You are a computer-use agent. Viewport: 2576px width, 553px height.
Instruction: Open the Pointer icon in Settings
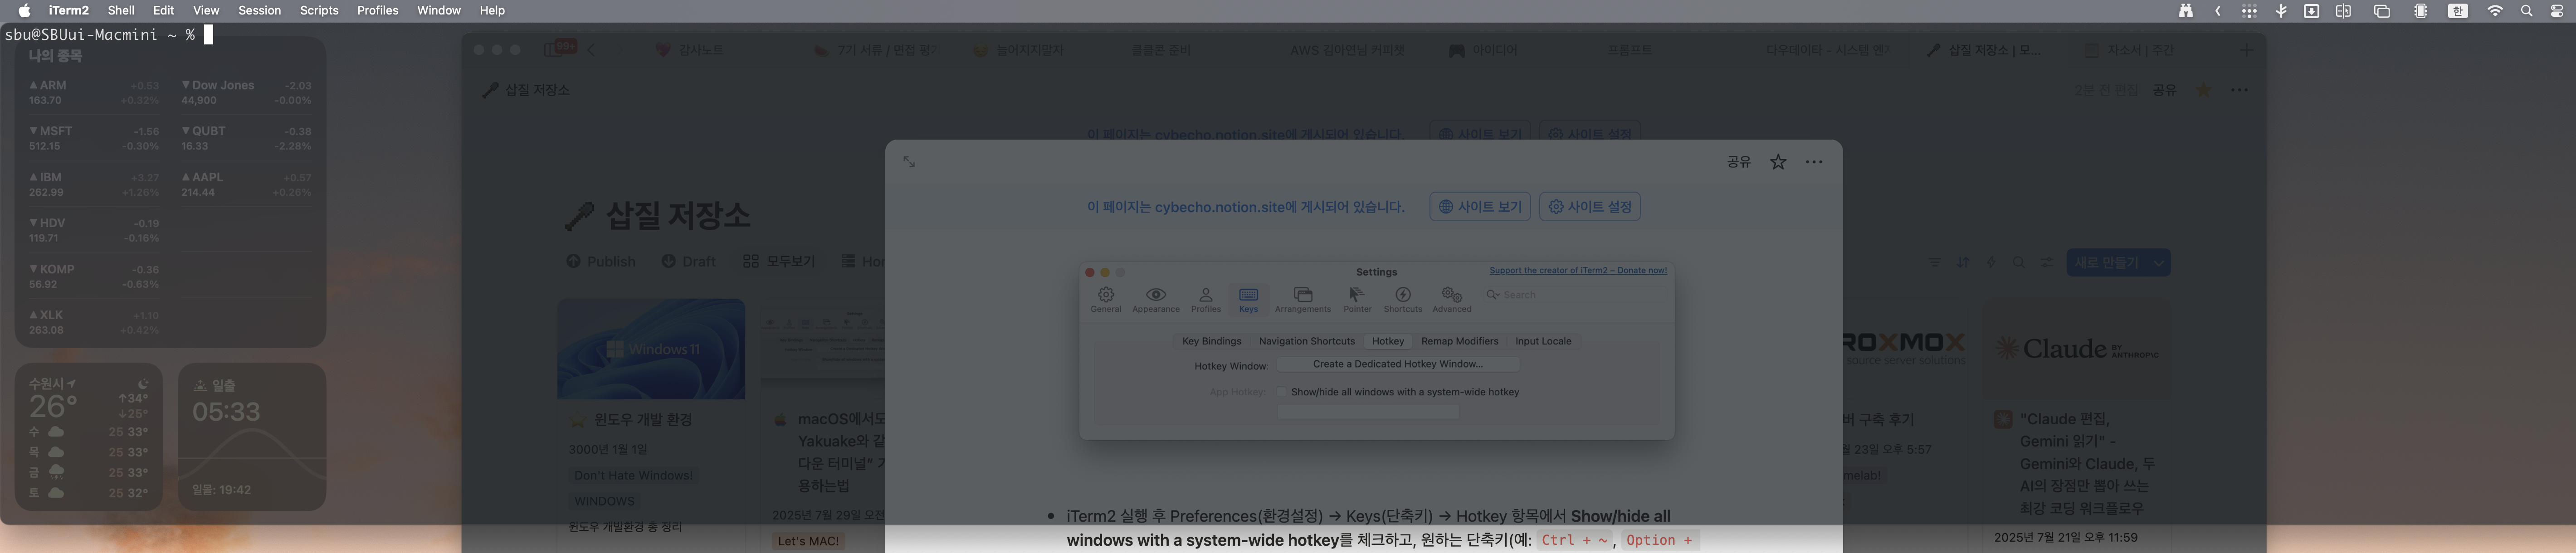pyautogui.click(x=1357, y=299)
